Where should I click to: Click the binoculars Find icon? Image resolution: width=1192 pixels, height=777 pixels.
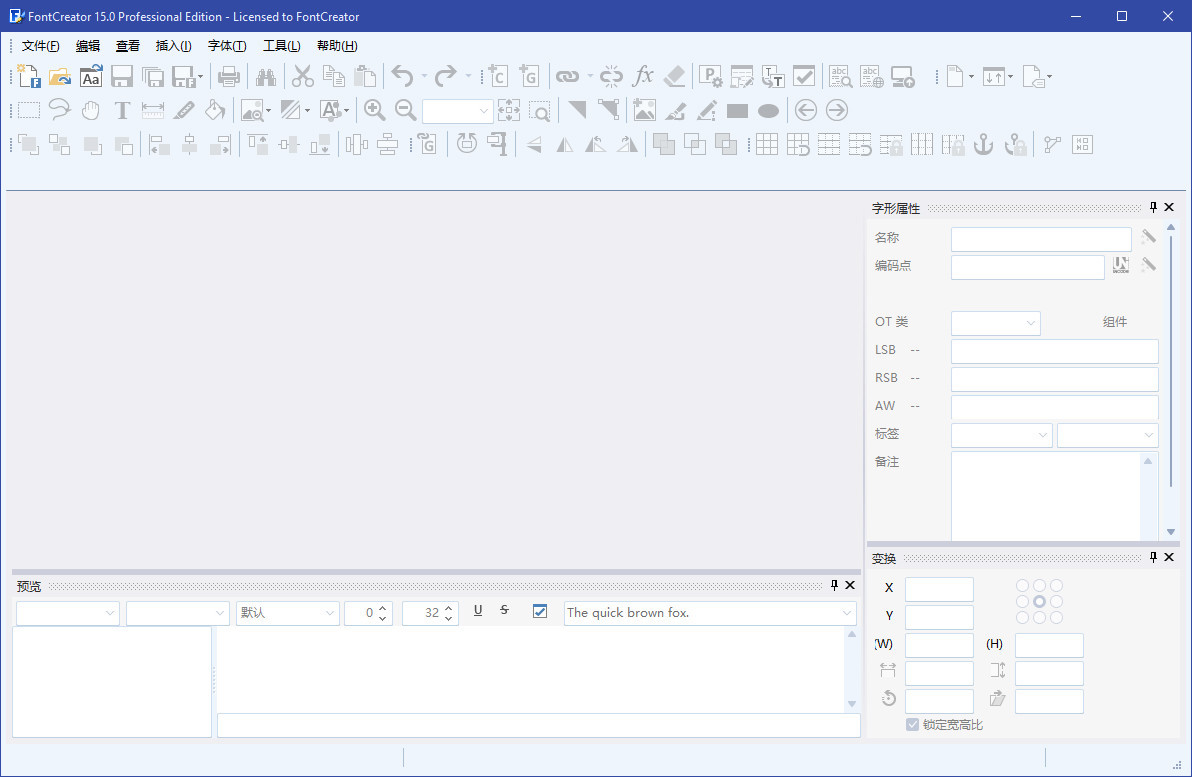pyautogui.click(x=265, y=76)
